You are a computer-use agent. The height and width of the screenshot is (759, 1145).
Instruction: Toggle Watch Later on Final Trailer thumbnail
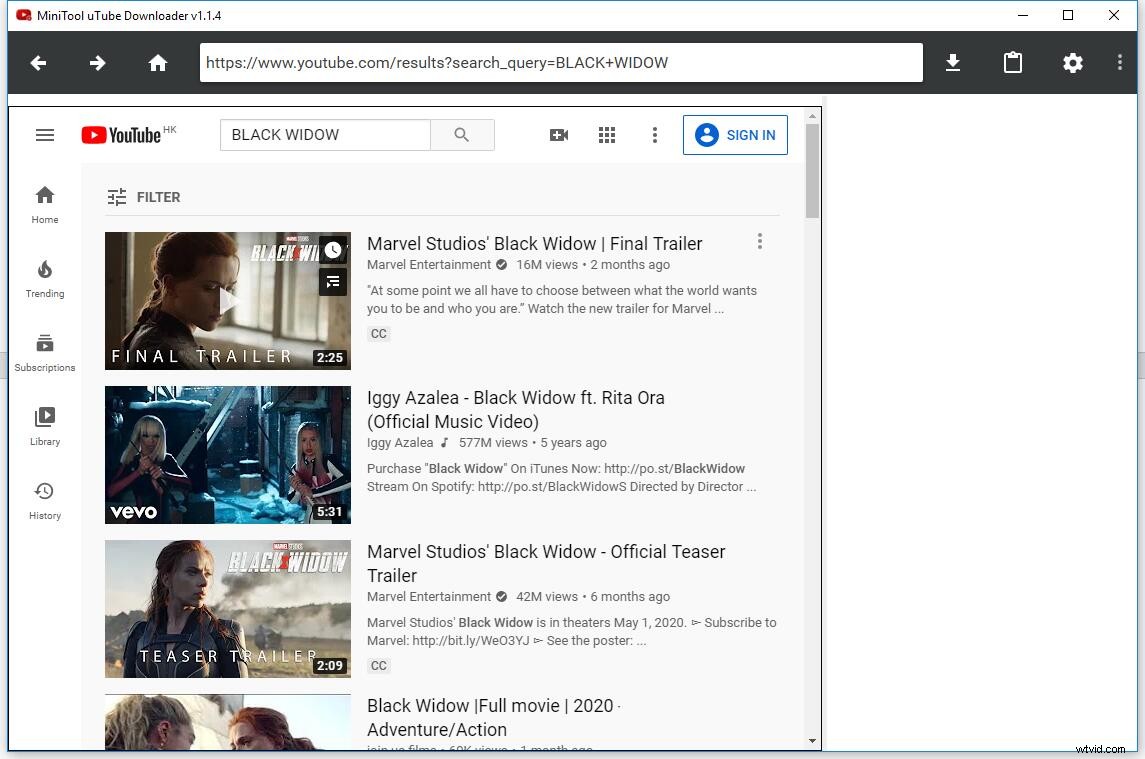[332, 250]
